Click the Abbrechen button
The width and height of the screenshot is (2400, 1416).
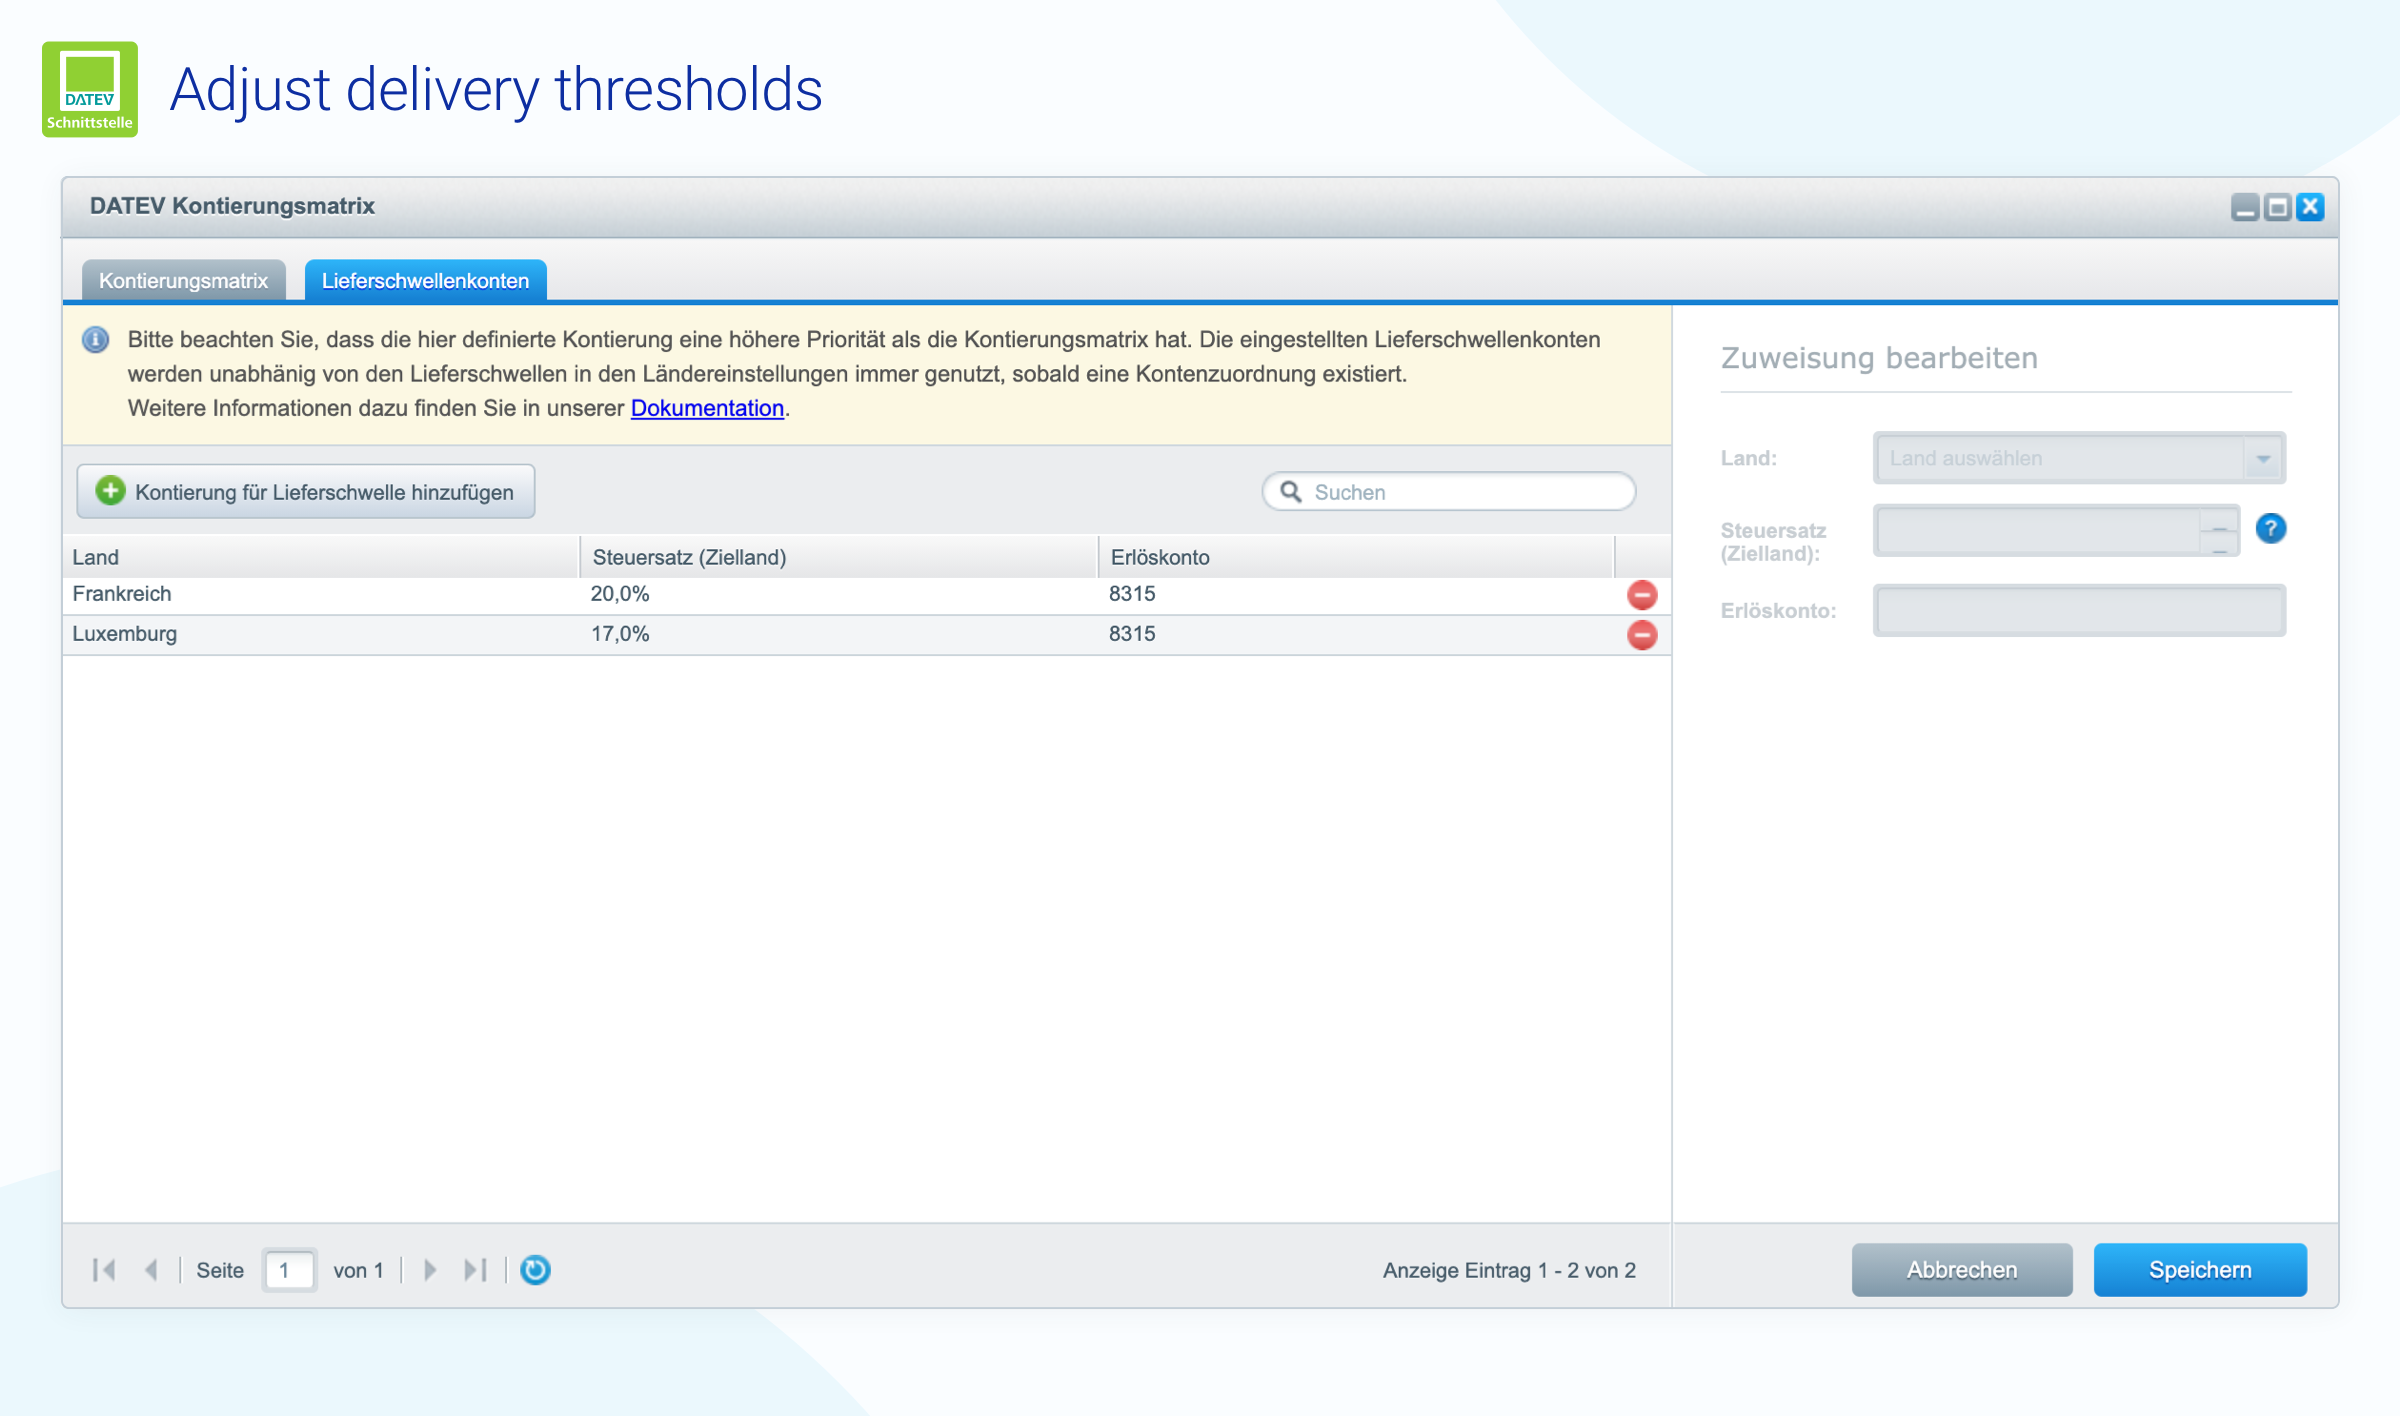[1962, 1270]
